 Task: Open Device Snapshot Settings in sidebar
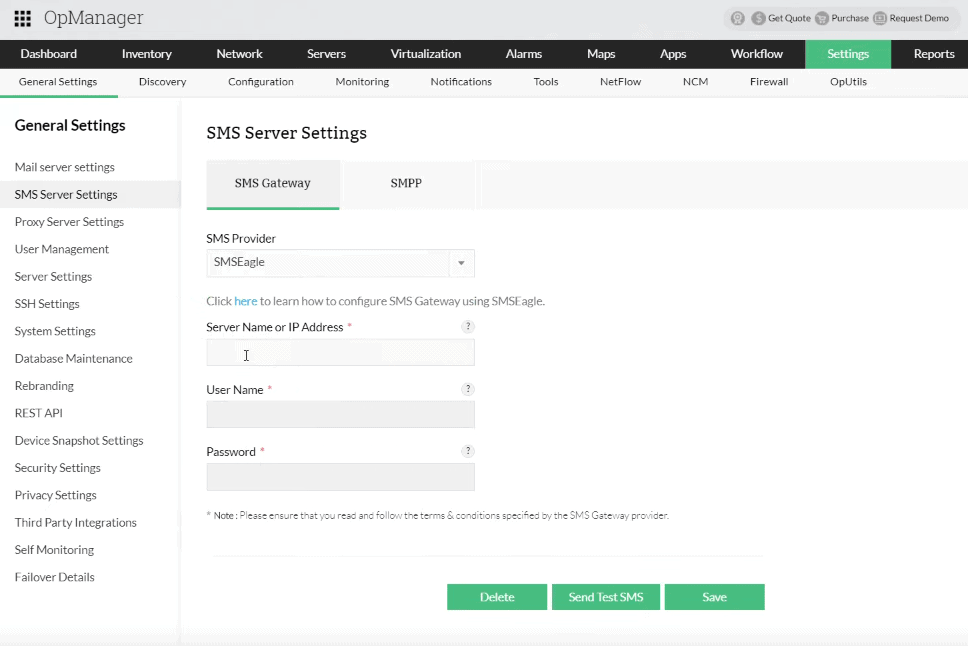tap(79, 440)
